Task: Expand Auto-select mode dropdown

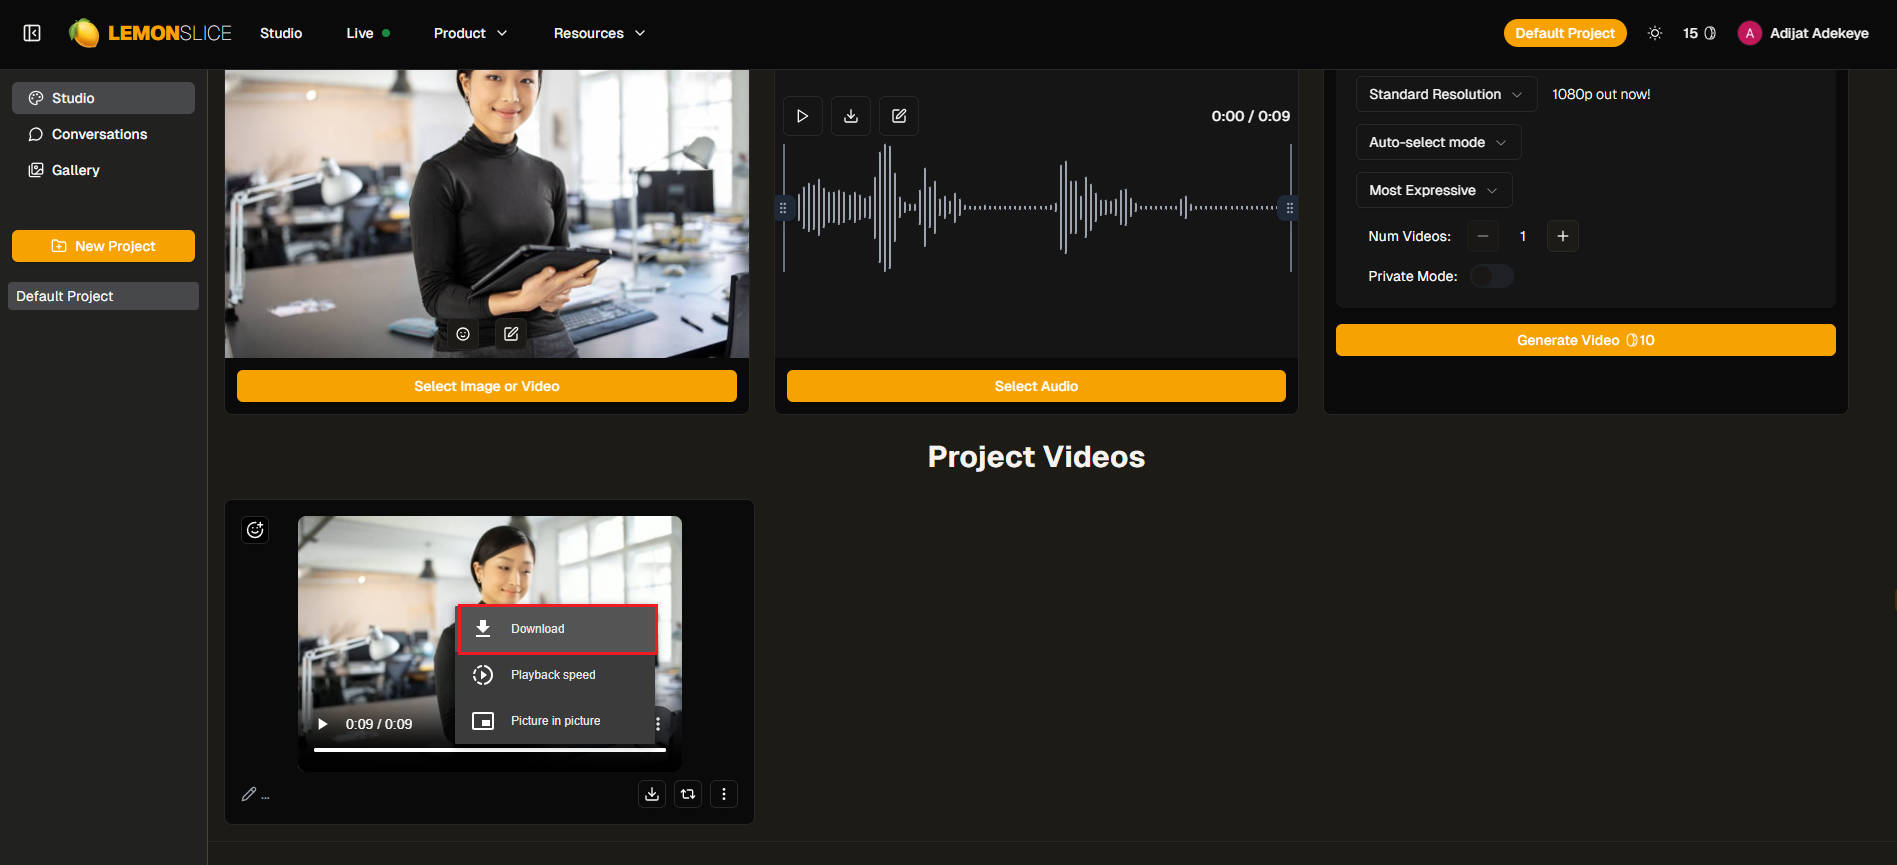Action: [1437, 142]
